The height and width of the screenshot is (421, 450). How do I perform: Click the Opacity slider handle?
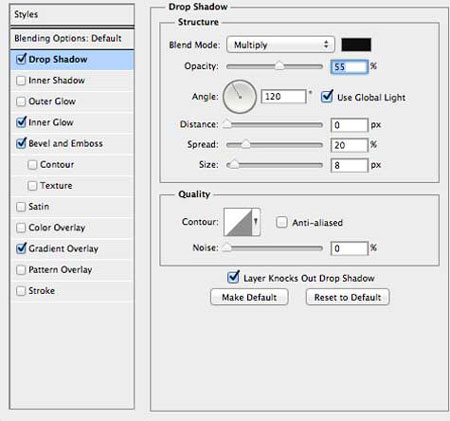point(279,66)
